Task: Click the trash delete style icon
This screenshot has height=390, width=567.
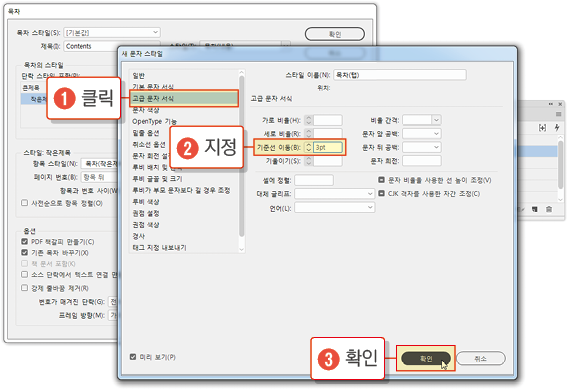Action: (x=549, y=209)
